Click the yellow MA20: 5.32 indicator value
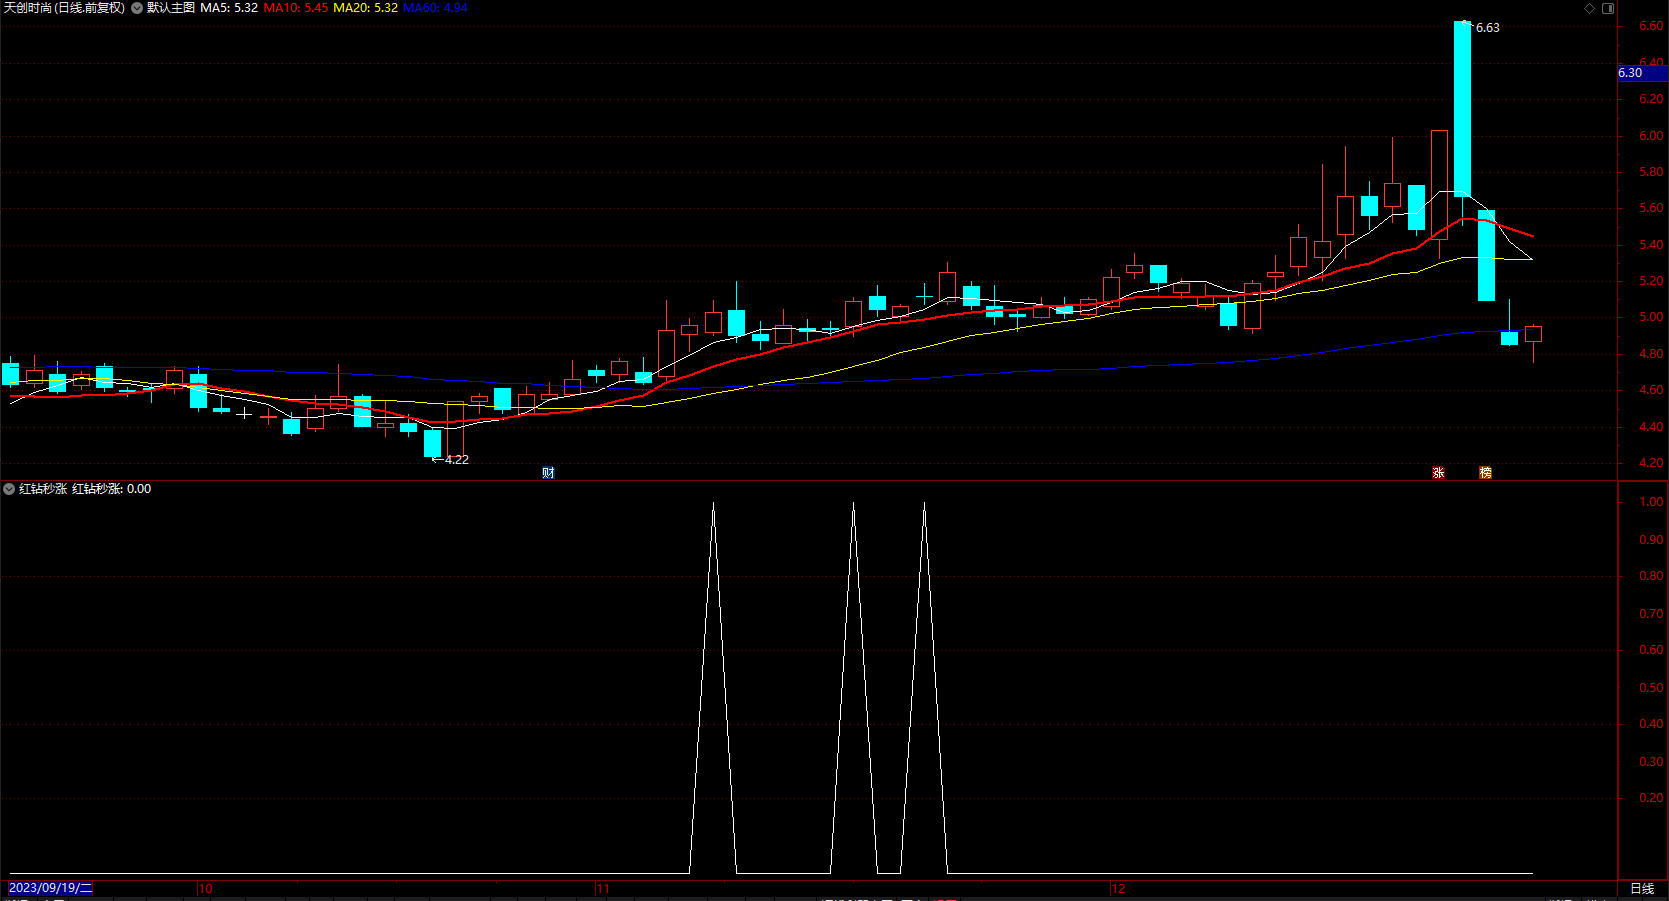This screenshot has width=1669, height=901. coord(365,8)
